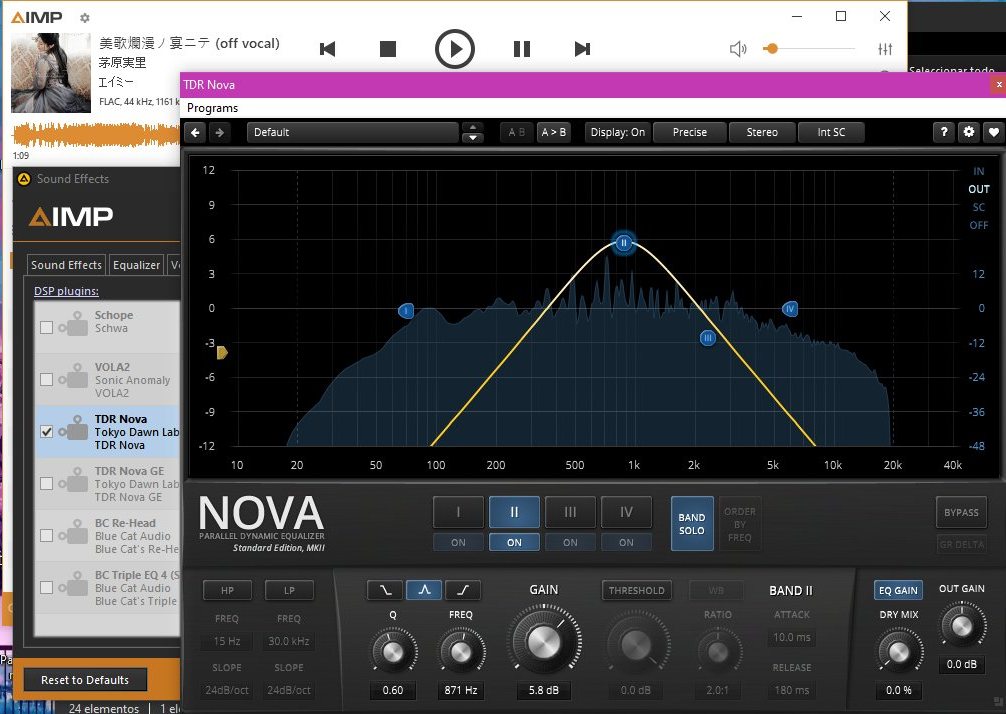Select band IV button

click(x=626, y=512)
